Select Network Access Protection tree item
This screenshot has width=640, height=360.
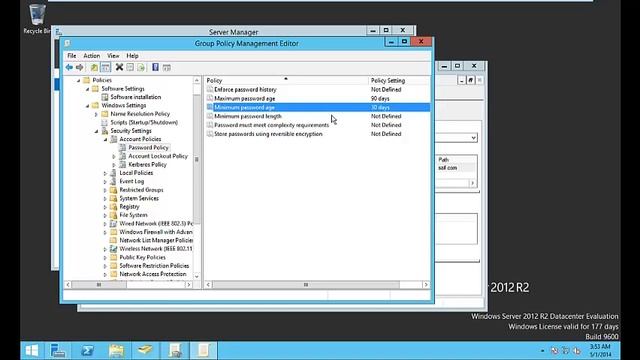tap(153, 274)
